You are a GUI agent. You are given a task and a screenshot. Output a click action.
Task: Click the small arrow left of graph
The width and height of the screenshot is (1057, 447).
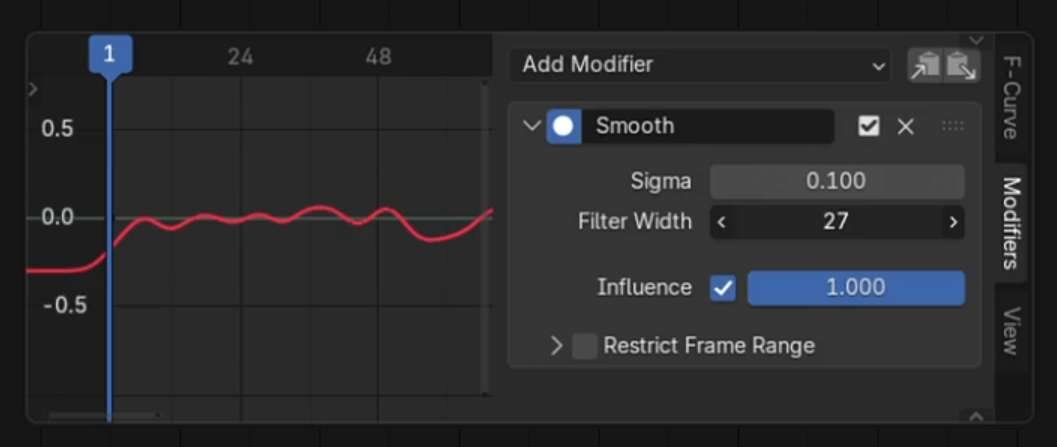pos(33,90)
